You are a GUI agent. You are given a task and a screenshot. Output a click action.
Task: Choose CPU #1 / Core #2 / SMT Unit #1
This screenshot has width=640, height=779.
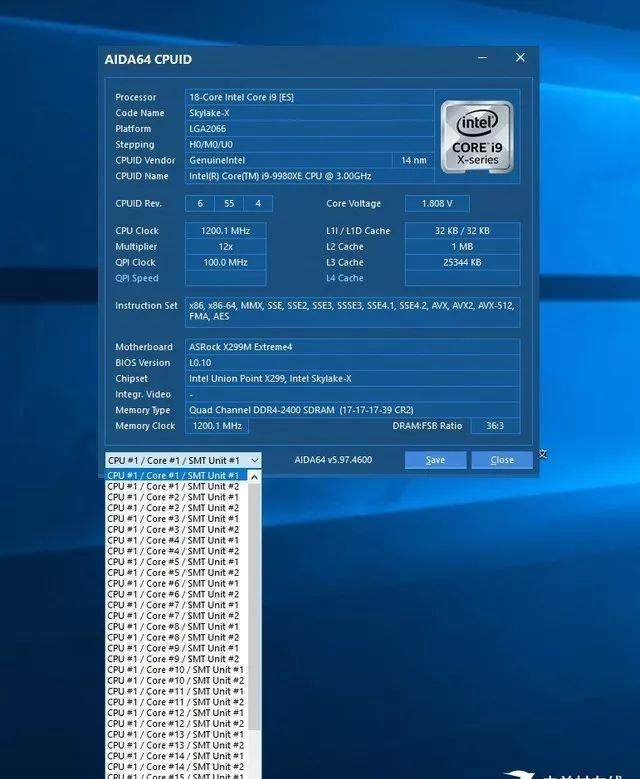pos(173,497)
